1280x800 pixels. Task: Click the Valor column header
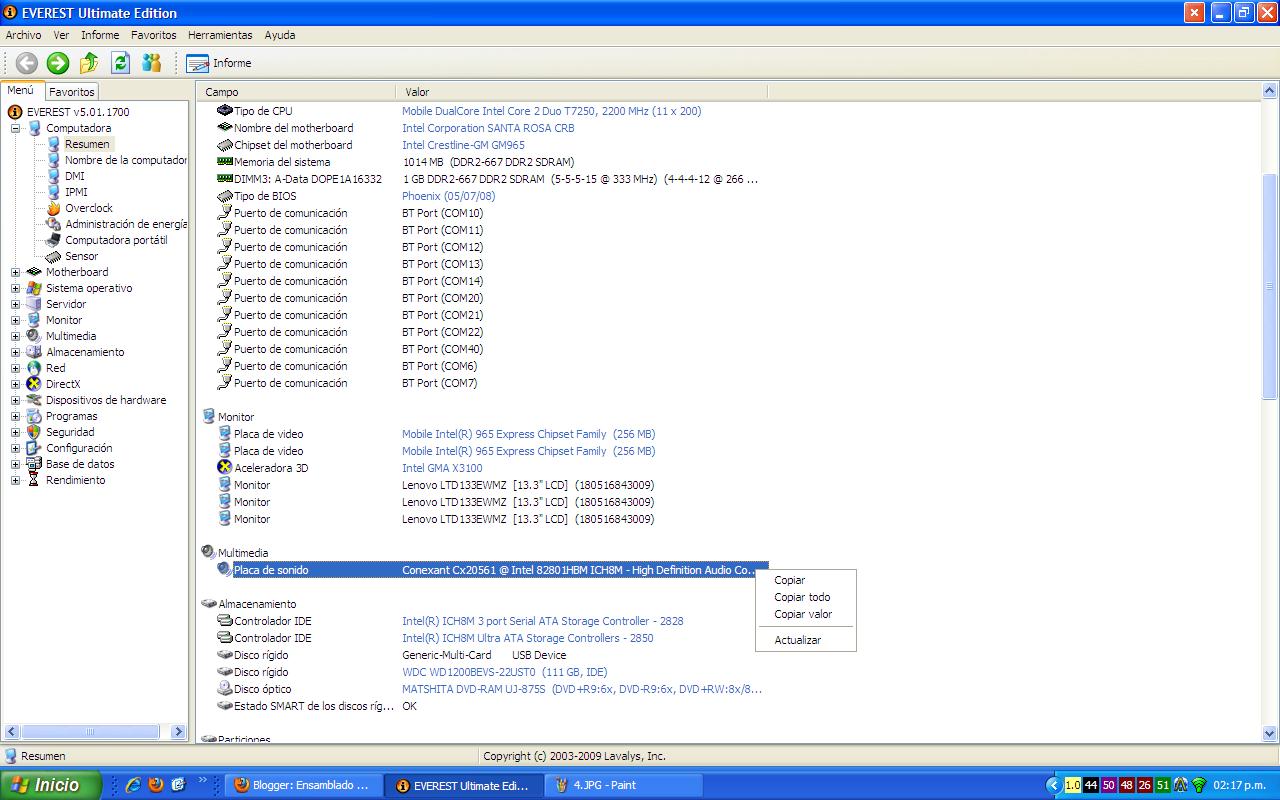583,92
